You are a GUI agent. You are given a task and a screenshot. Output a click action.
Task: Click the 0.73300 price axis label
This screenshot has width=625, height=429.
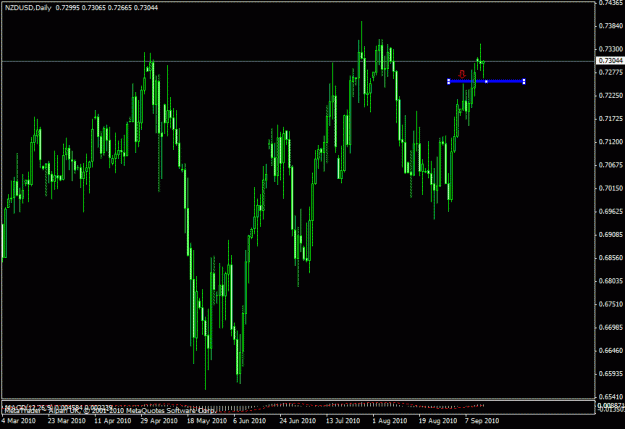tap(611, 49)
